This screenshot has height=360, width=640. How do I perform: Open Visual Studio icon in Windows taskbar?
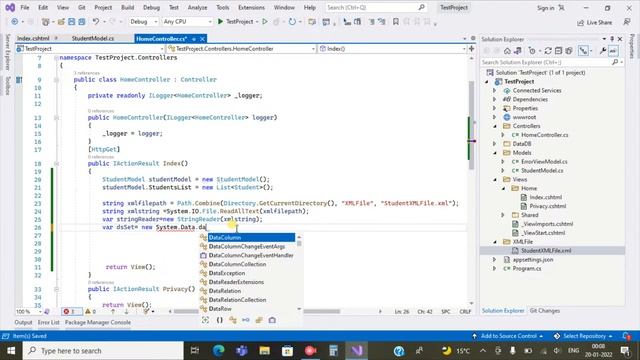point(357,351)
